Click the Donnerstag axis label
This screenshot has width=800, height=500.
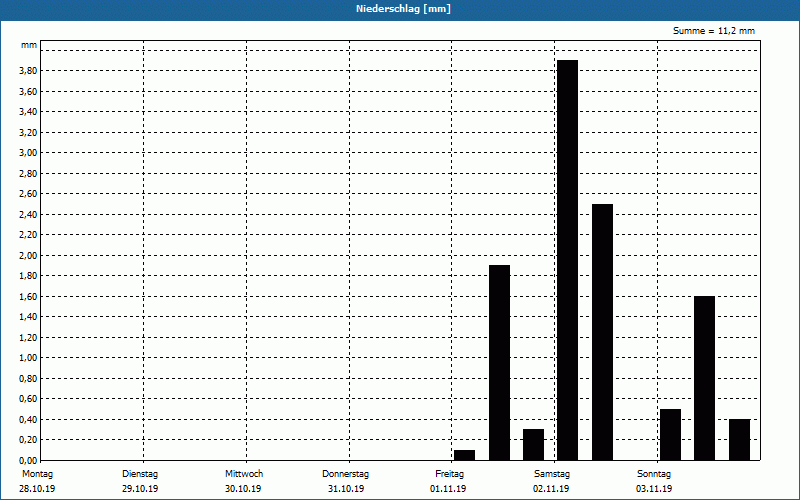pyautogui.click(x=345, y=474)
